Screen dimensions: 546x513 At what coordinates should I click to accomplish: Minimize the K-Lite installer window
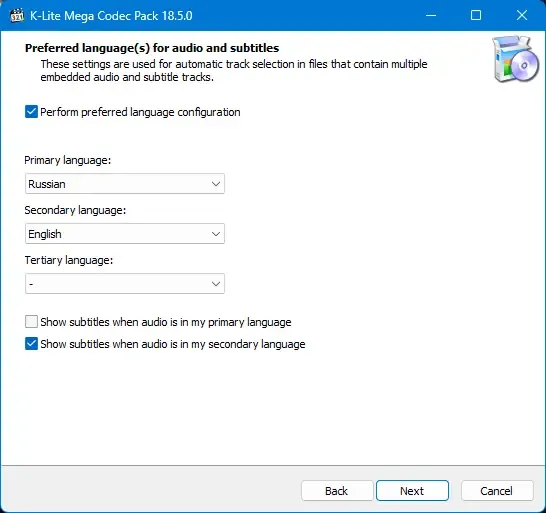431,15
